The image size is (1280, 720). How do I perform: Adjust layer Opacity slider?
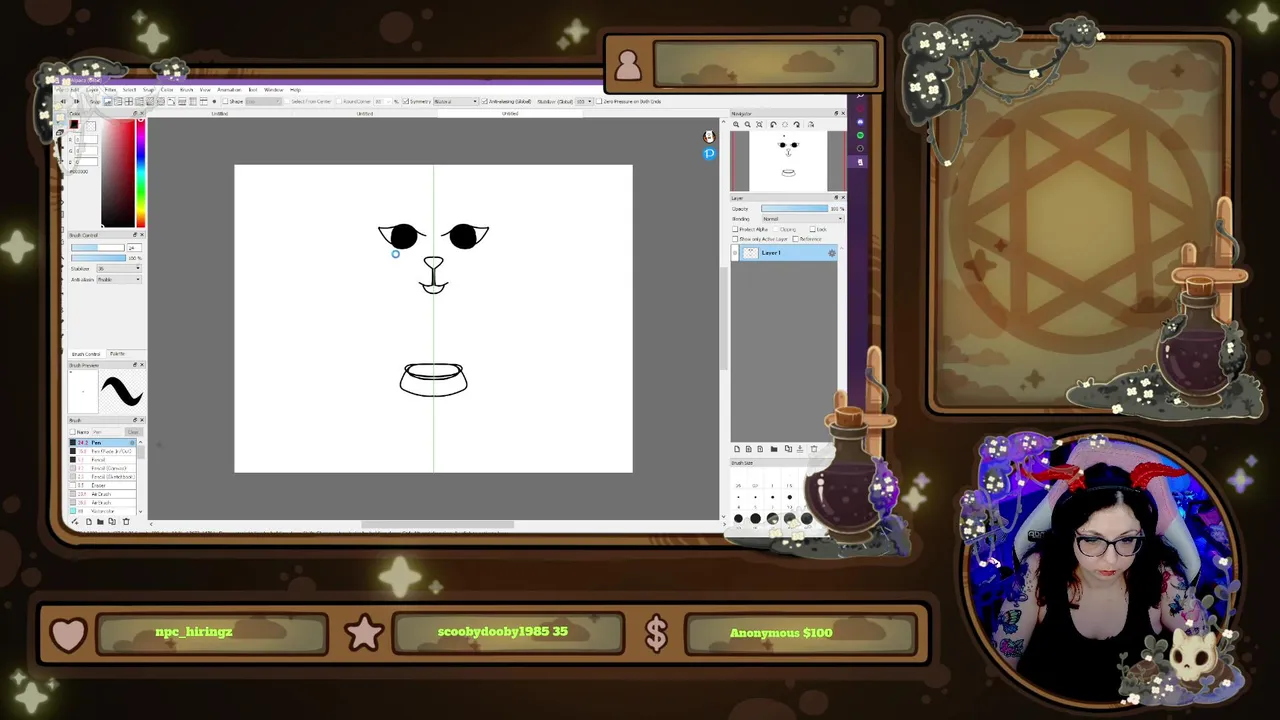[794, 208]
